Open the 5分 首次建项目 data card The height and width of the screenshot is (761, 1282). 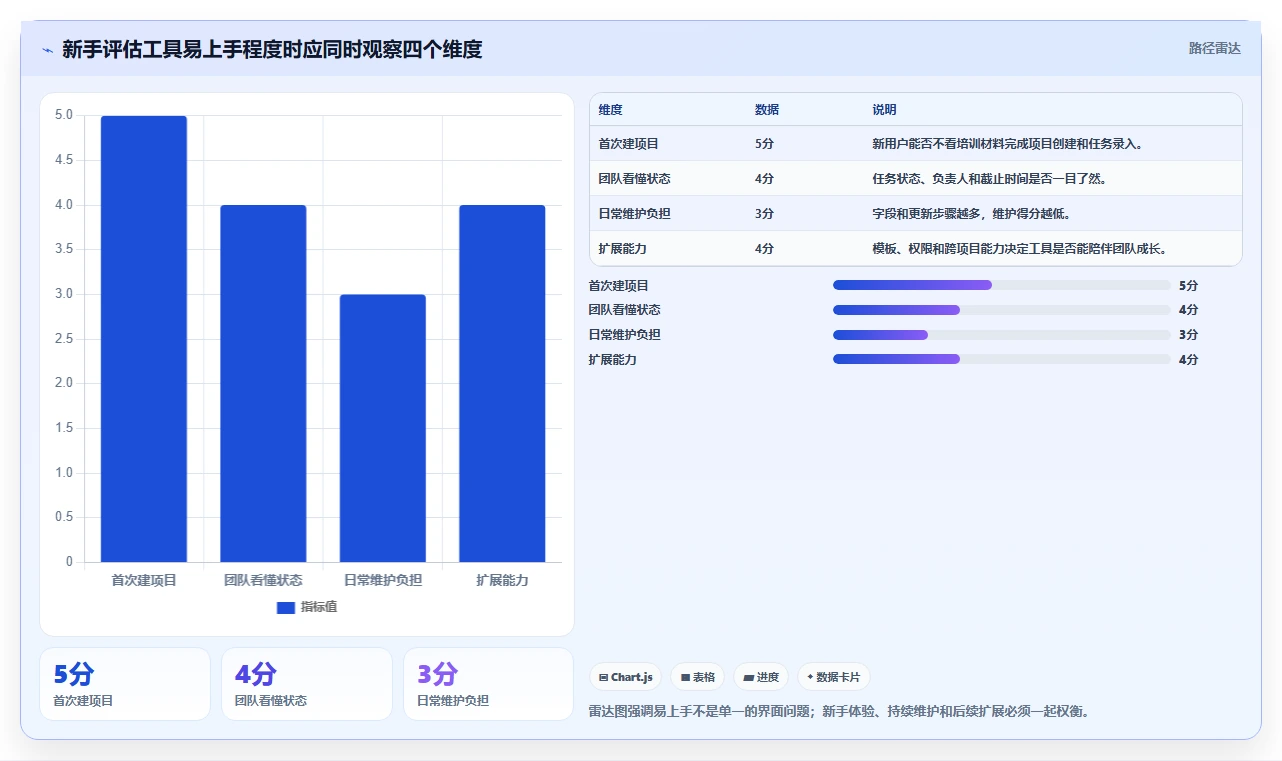(x=125, y=684)
